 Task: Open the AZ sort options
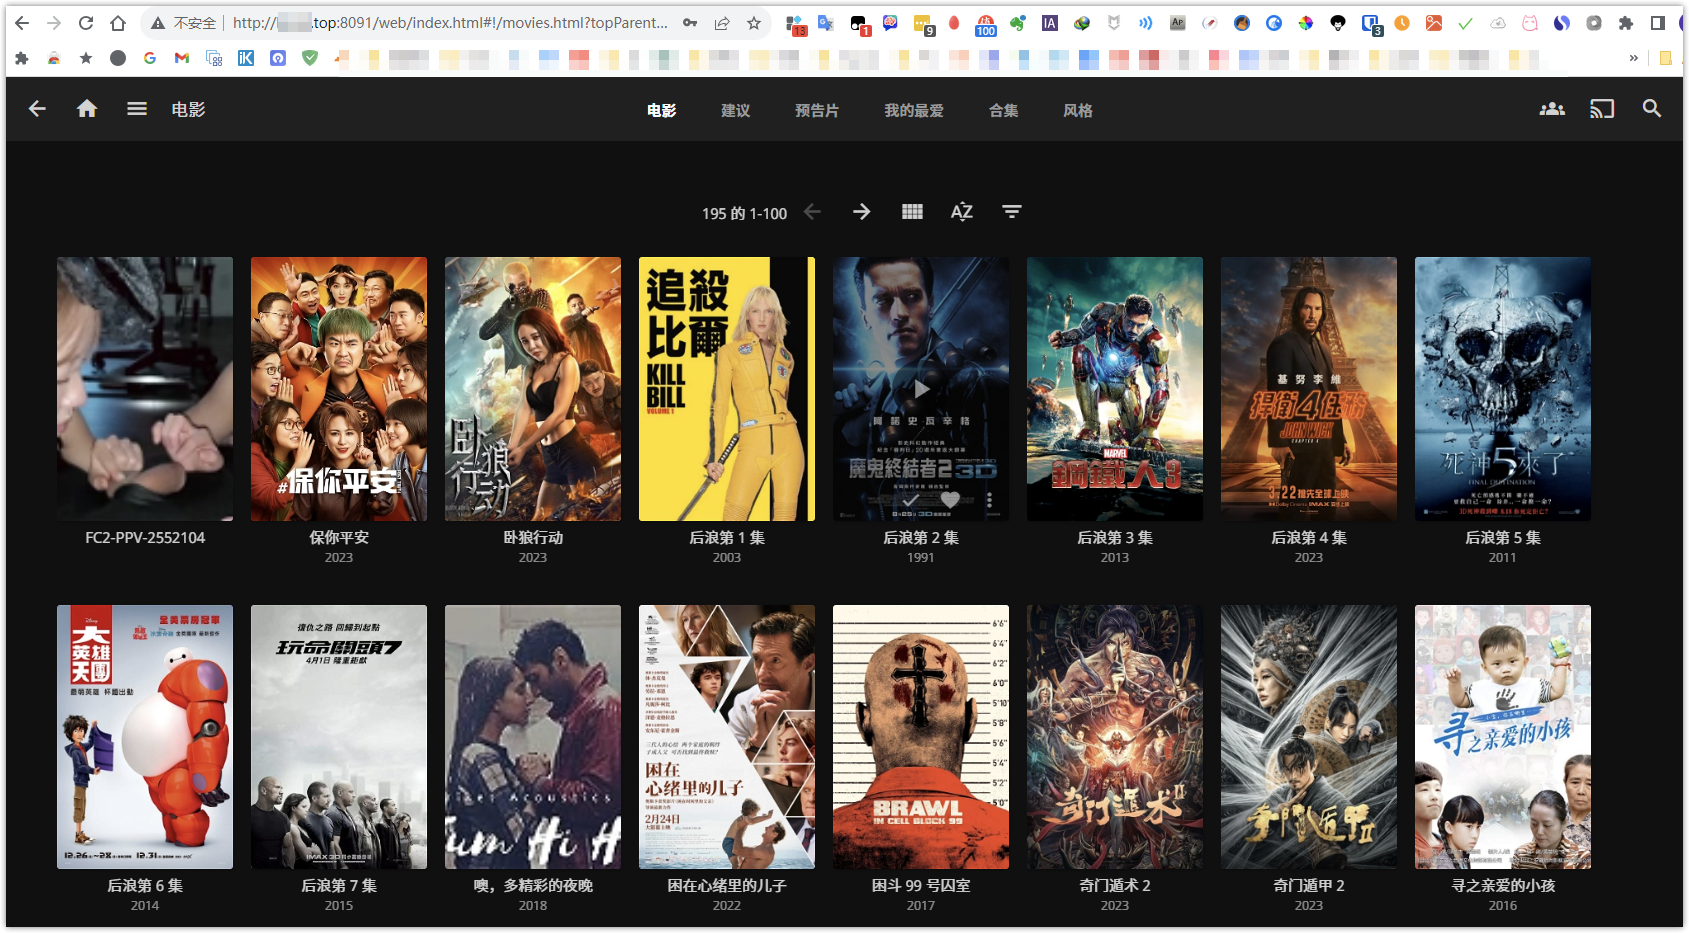point(962,212)
